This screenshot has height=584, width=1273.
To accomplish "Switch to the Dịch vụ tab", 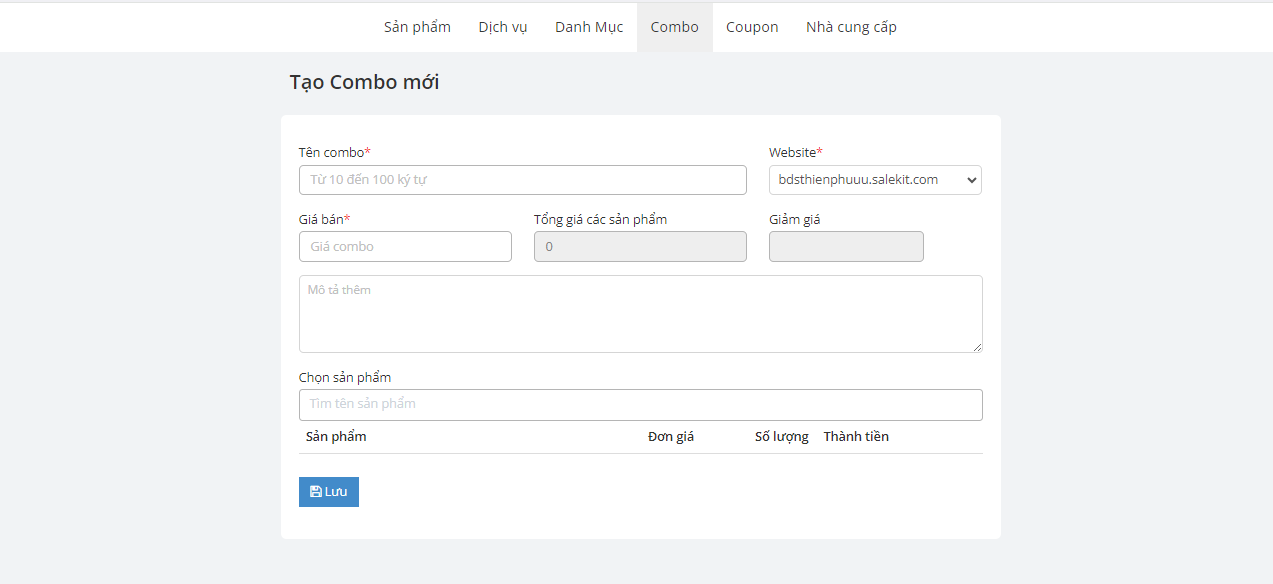I will [x=502, y=27].
